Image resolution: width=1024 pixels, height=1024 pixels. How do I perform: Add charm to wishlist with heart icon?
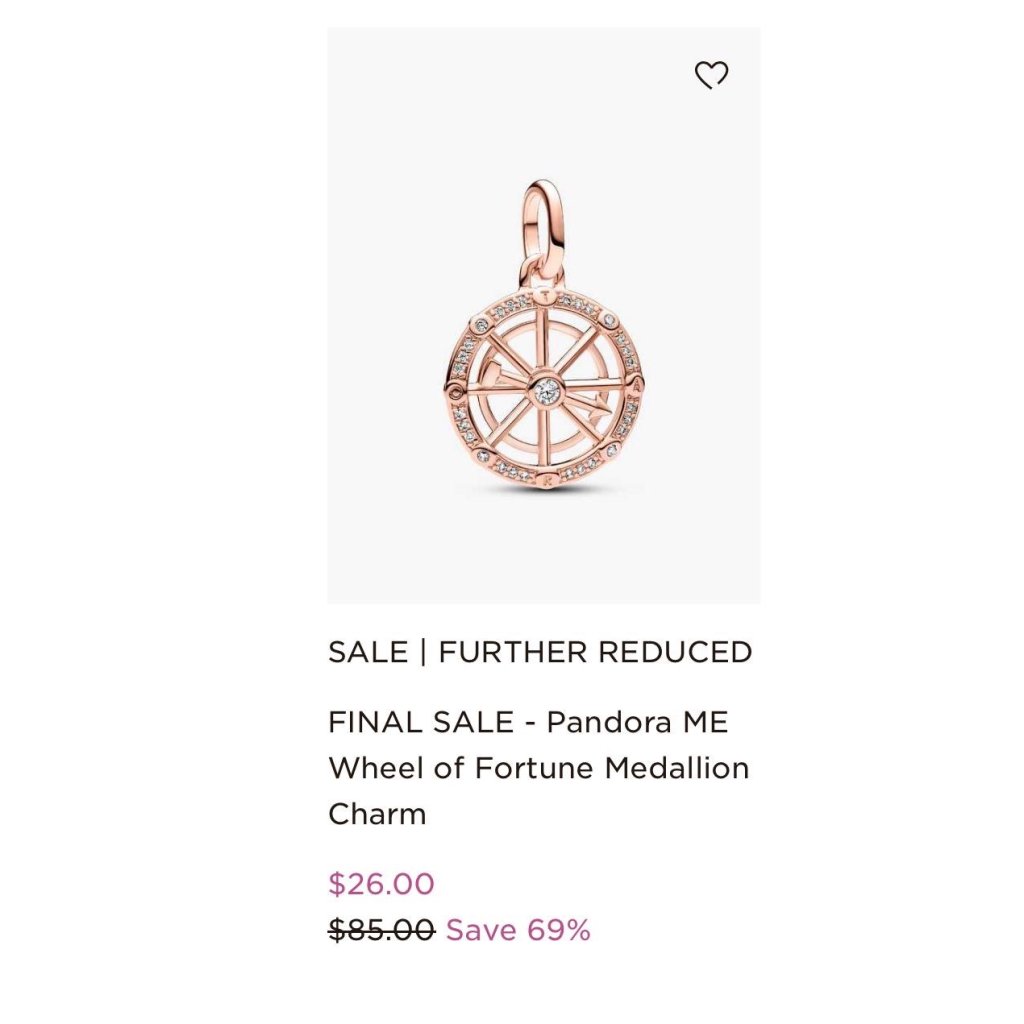pos(711,74)
